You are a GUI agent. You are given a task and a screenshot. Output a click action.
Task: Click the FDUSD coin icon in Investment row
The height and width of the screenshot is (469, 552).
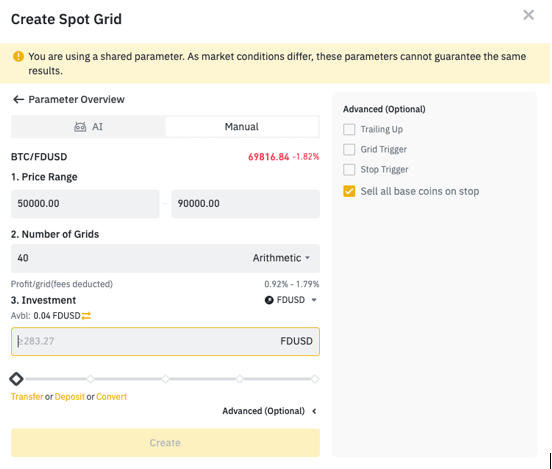pos(269,300)
